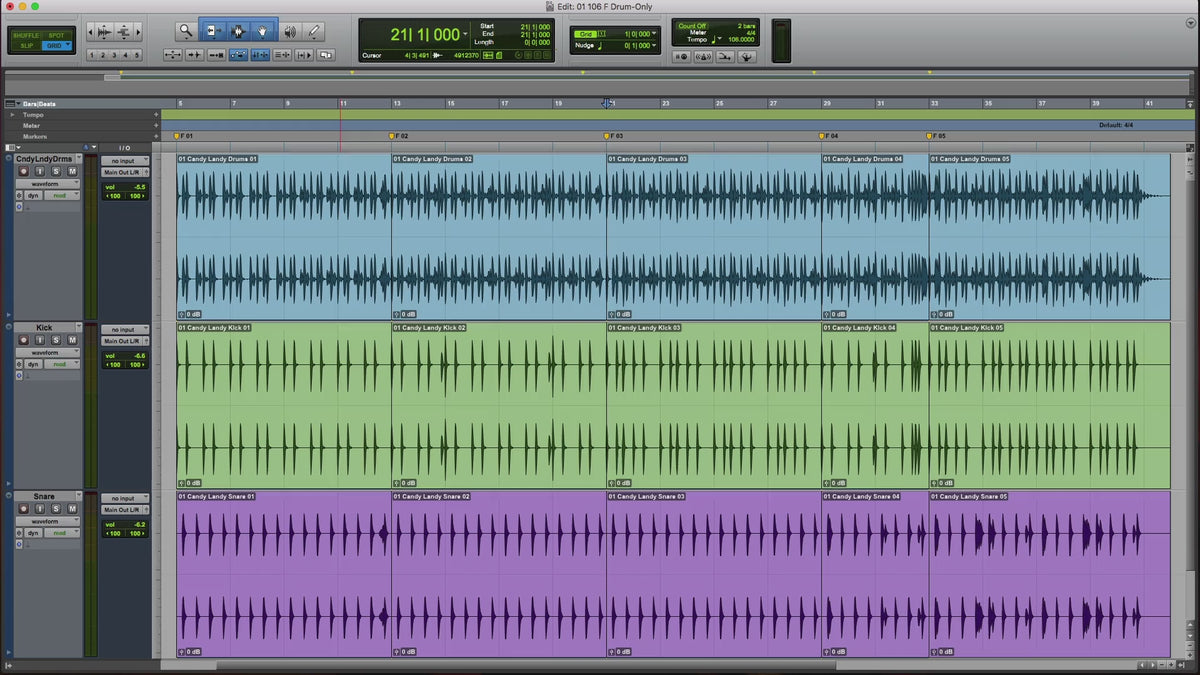
Task: Switch to Slip edit mode
Action: [27, 46]
